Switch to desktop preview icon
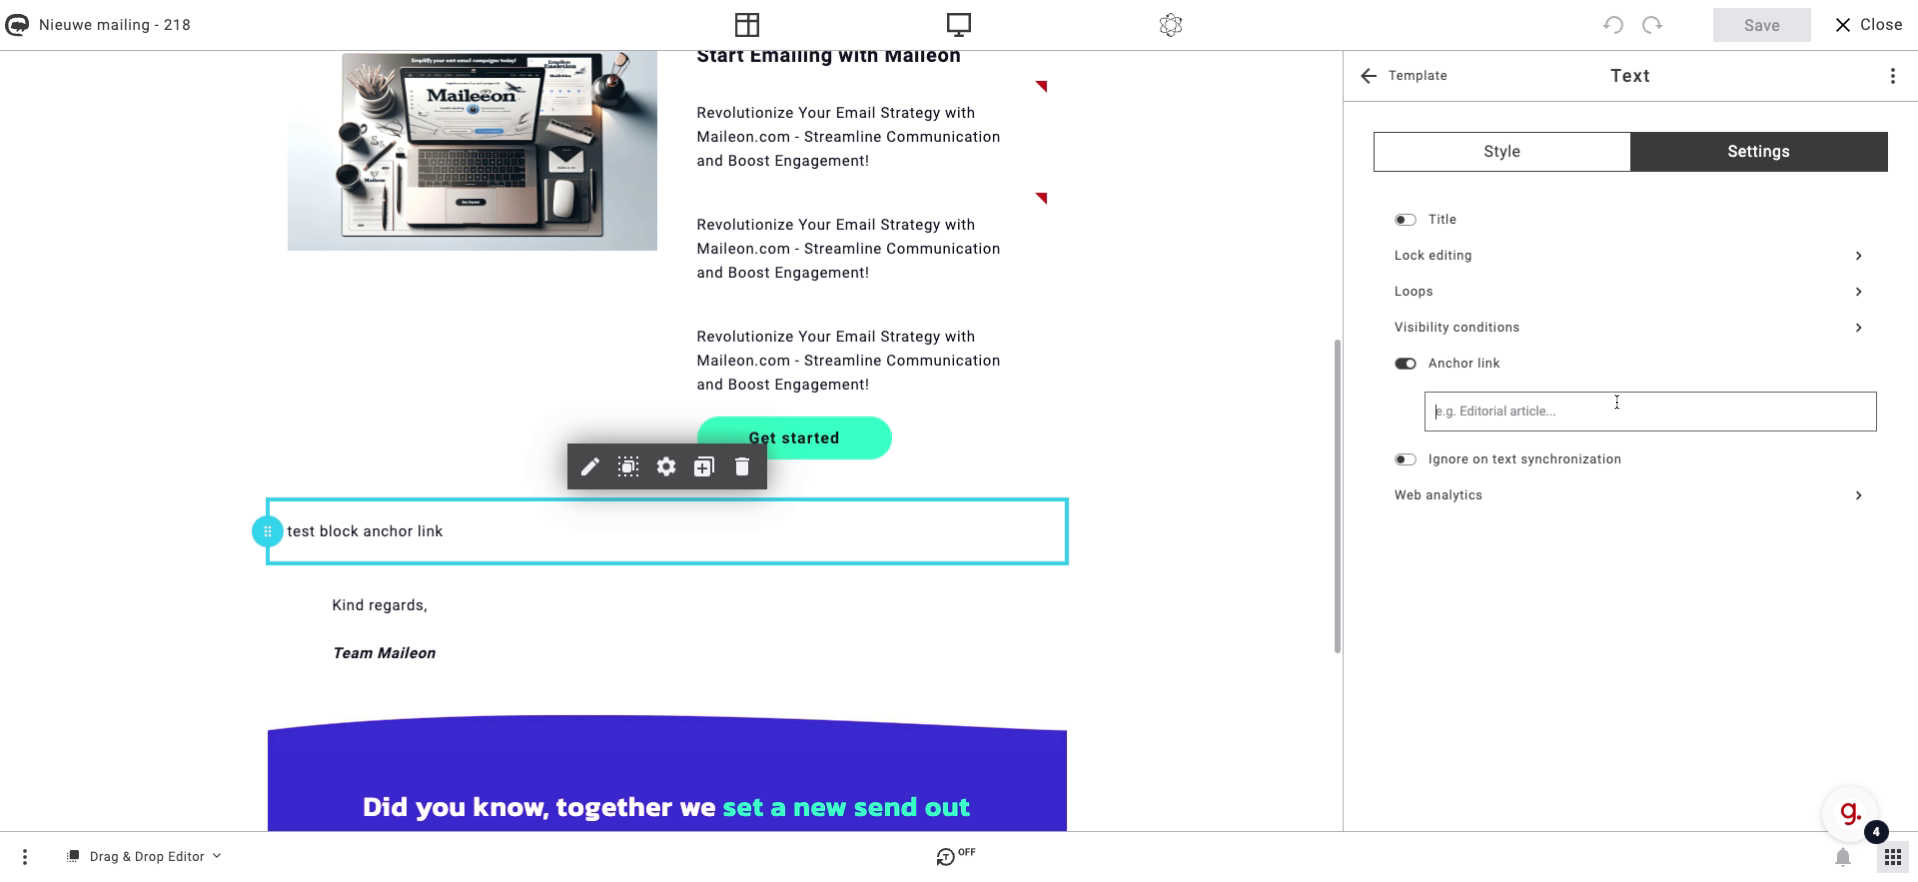The width and height of the screenshot is (1918, 882). pos(959,25)
